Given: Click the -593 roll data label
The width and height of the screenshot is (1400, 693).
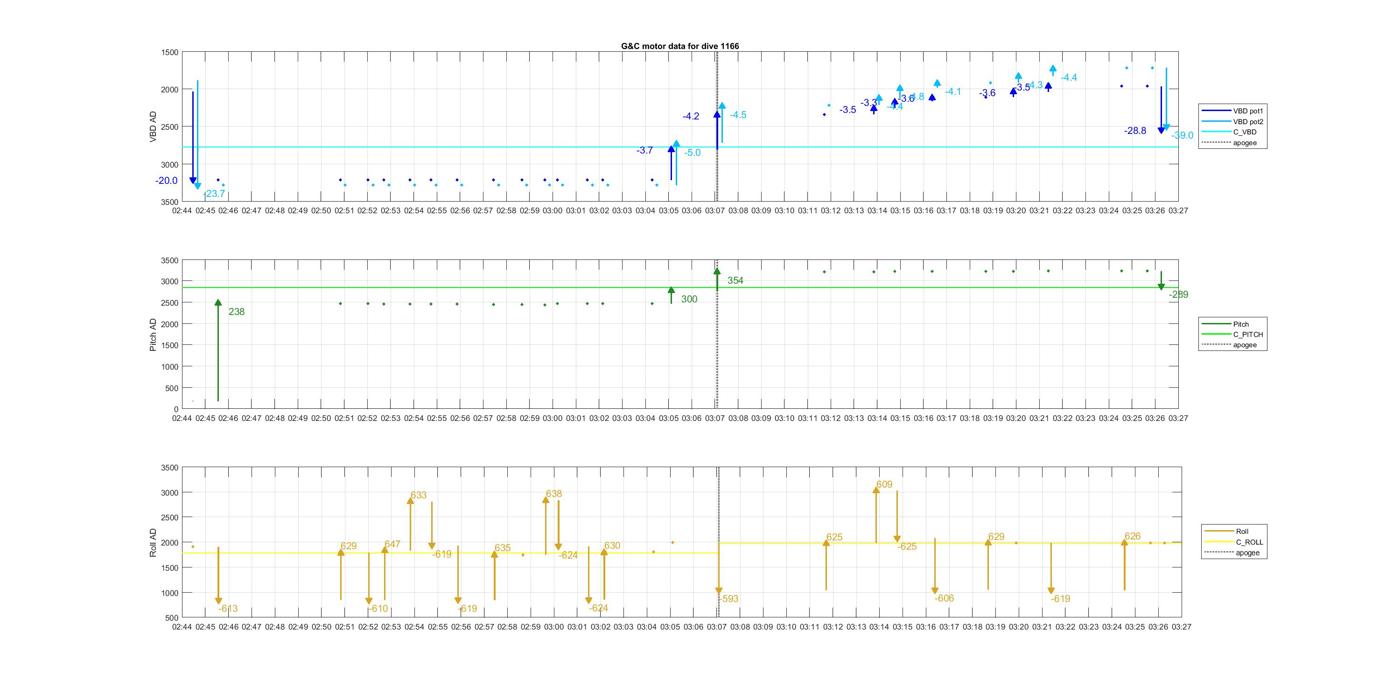Looking at the screenshot, I should tap(728, 599).
